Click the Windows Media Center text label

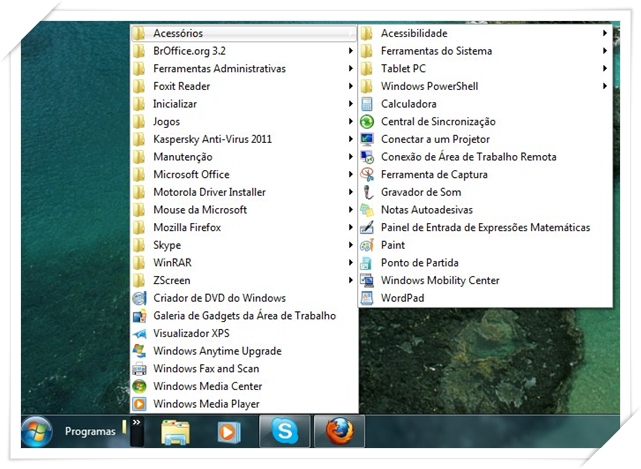[x=208, y=386]
